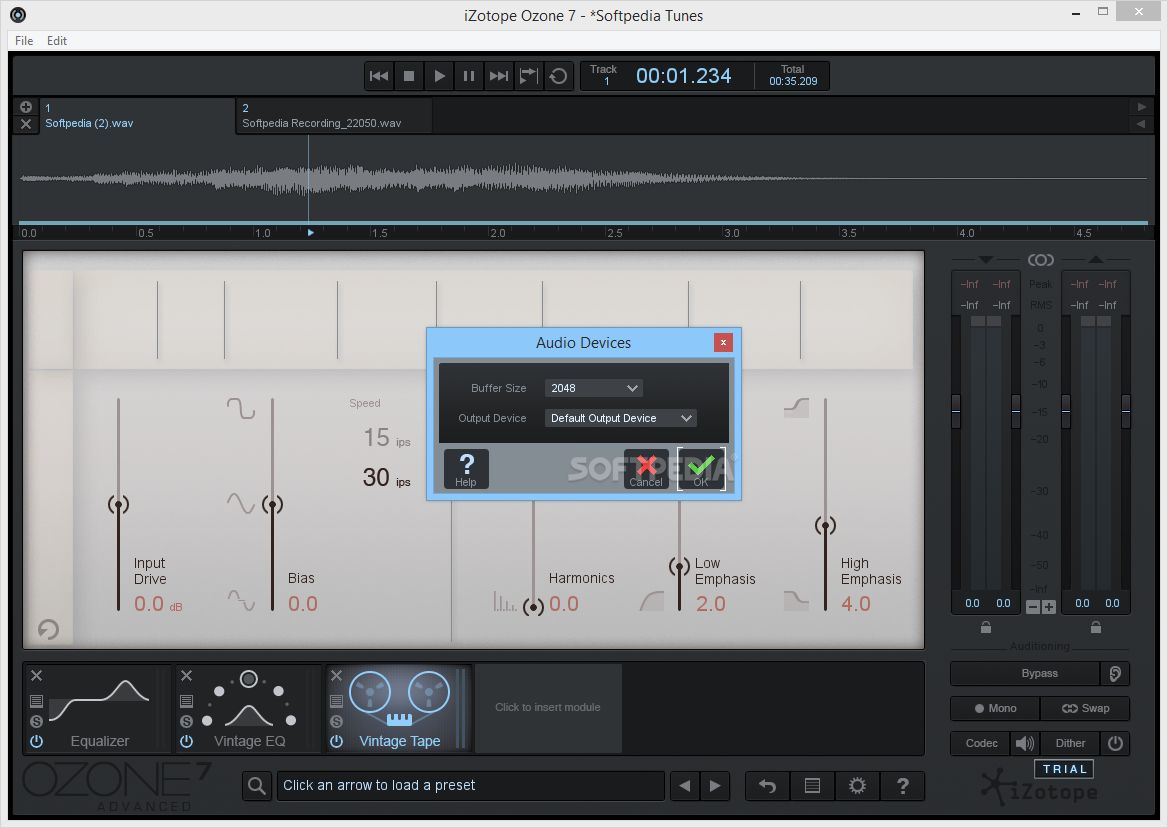Viewport: 1168px width, 828px height.
Task: Stop playback with the stop button
Action: pyautogui.click(x=409, y=76)
